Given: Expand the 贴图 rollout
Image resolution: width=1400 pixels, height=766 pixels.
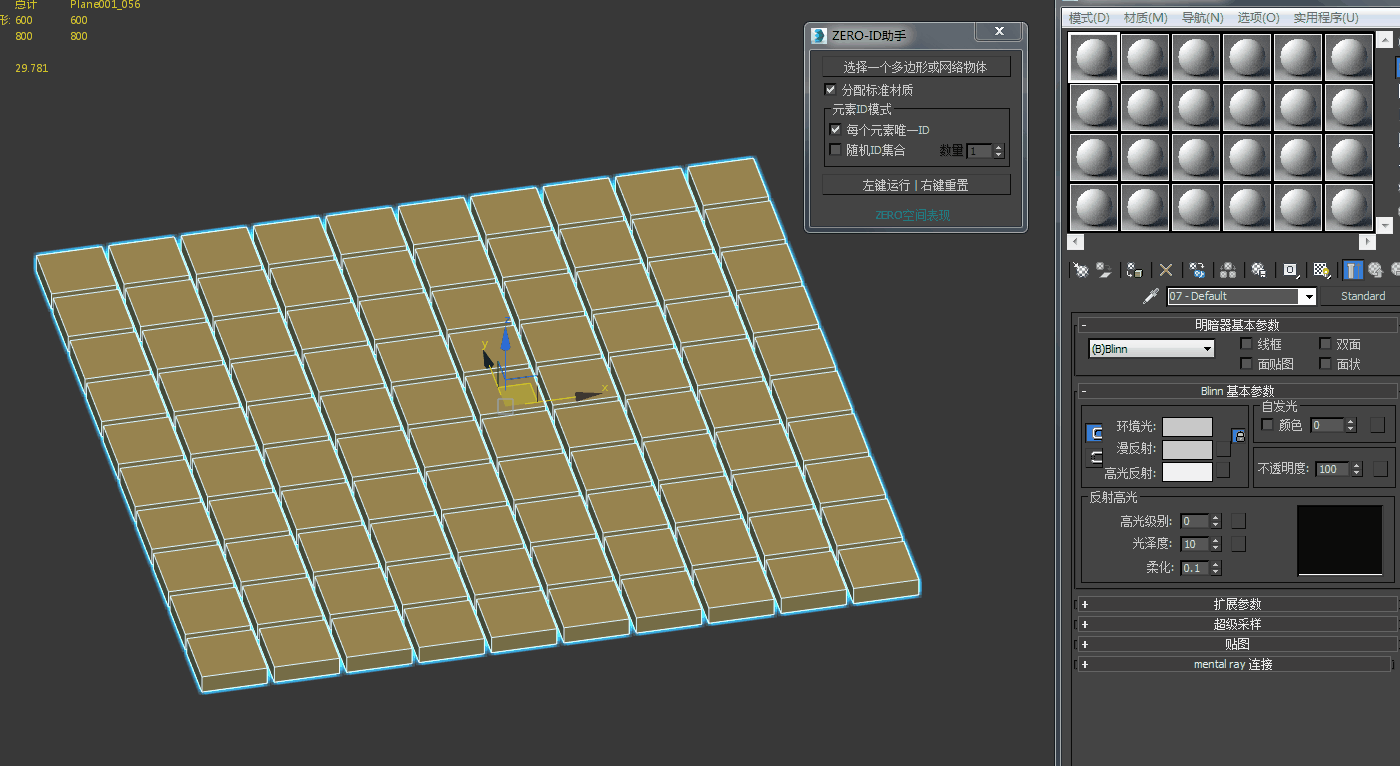Looking at the screenshot, I should 1236,644.
